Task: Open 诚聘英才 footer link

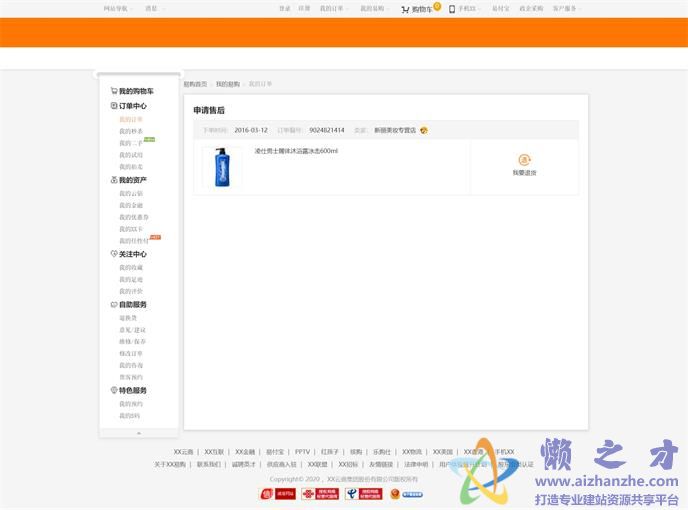Action: click(244, 464)
